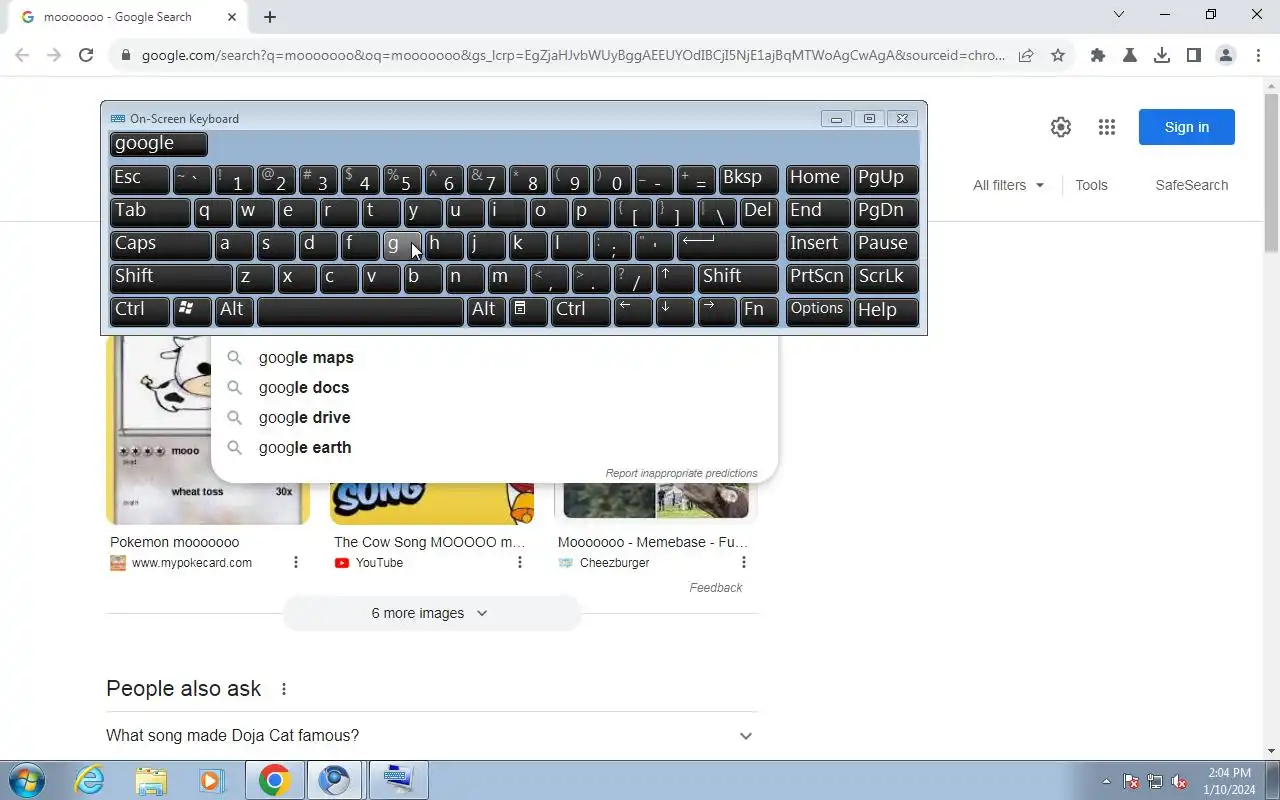Screen dimensions: 1280x800
Task: Click the Help key on the keyboard
Action: (886, 311)
